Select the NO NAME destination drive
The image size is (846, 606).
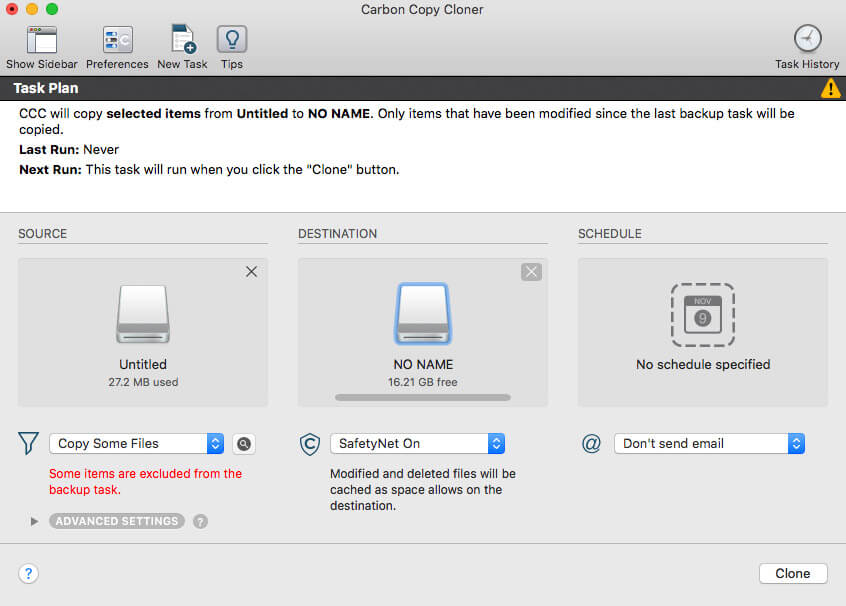point(422,315)
